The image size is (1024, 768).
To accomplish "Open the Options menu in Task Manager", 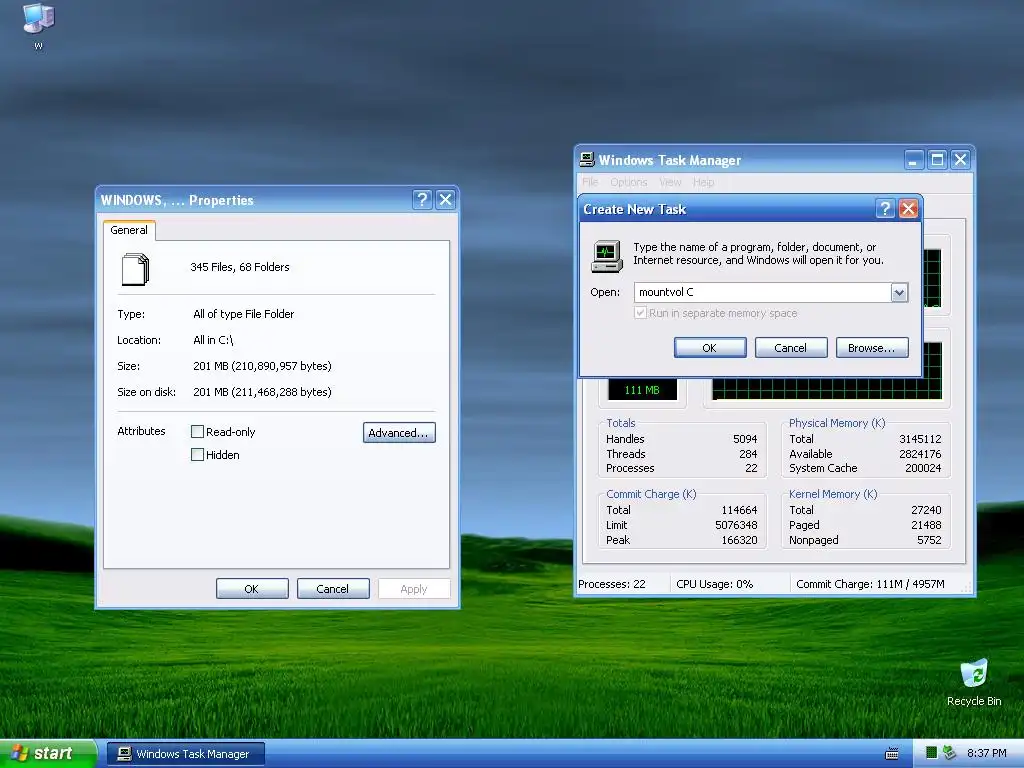I will point(628,182).
